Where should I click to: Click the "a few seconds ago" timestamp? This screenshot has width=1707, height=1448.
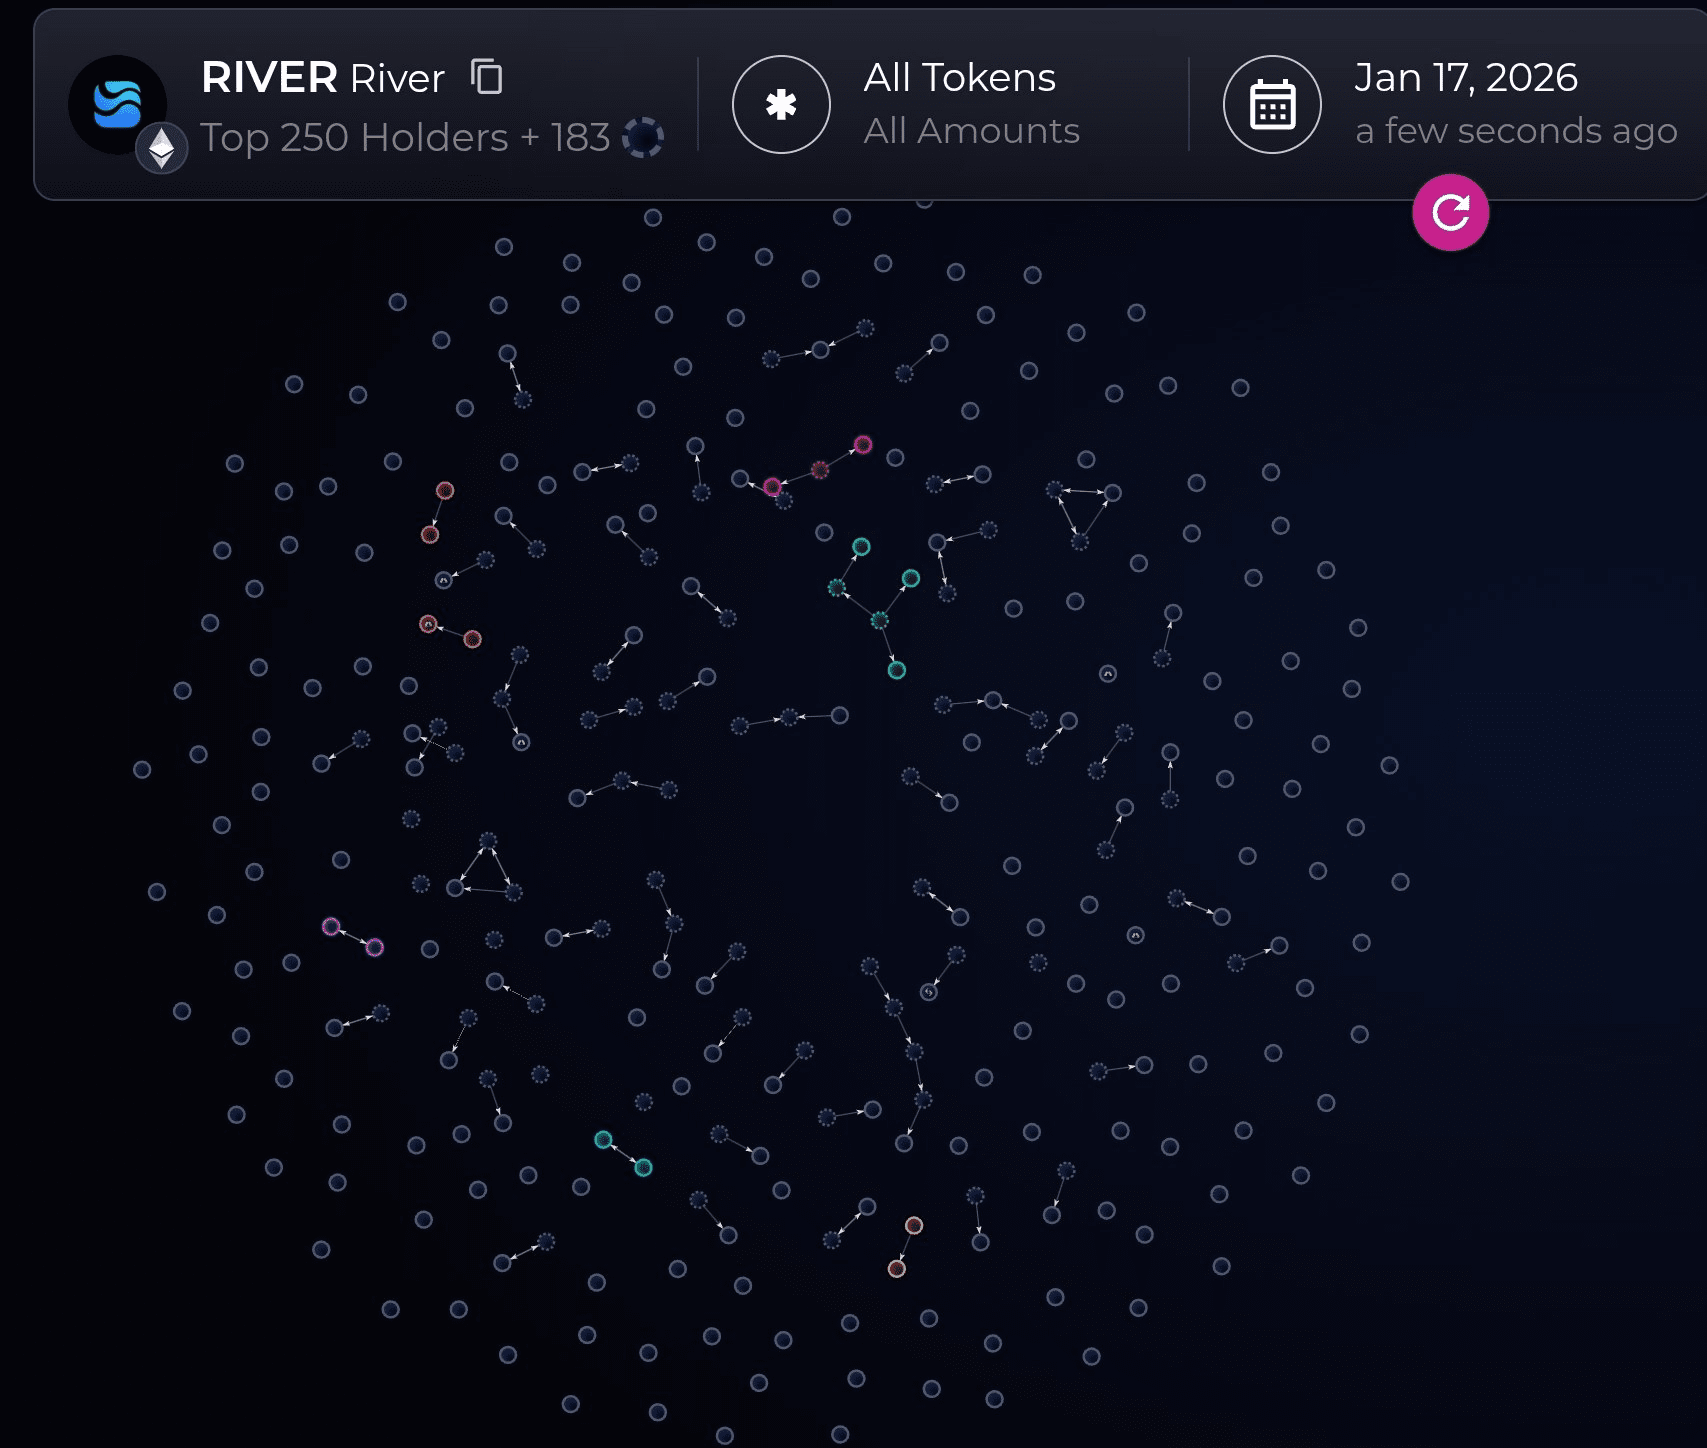click(1516, 131)
